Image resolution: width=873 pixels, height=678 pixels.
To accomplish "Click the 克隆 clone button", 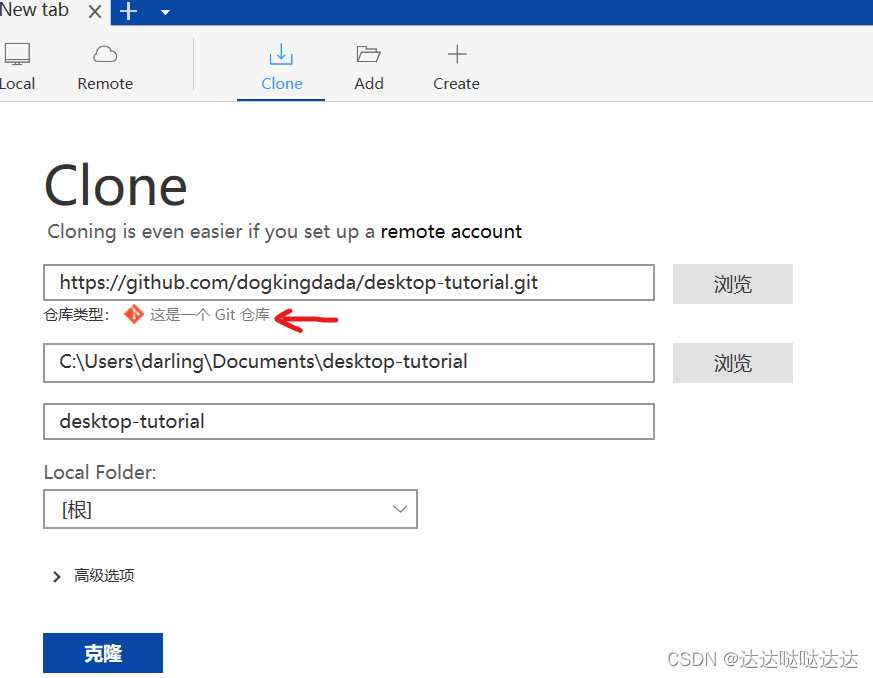I will (103, 653).
